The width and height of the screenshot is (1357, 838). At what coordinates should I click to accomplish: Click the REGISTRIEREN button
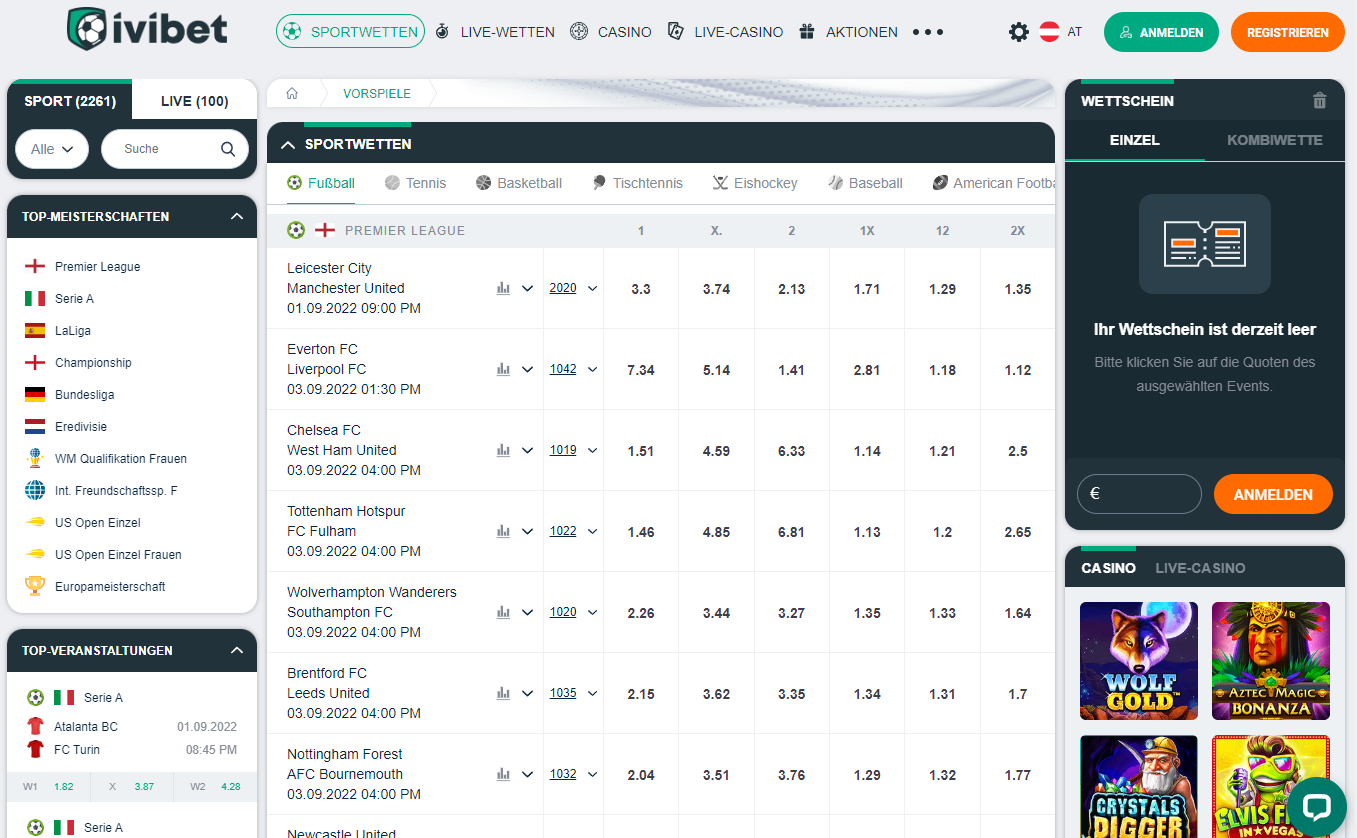click(1287, 31)
